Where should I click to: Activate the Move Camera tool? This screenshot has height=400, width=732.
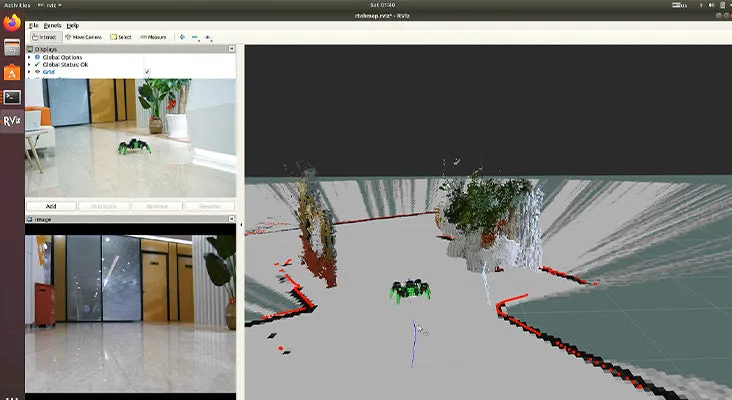pyautogui.click(x=84, y=37)
